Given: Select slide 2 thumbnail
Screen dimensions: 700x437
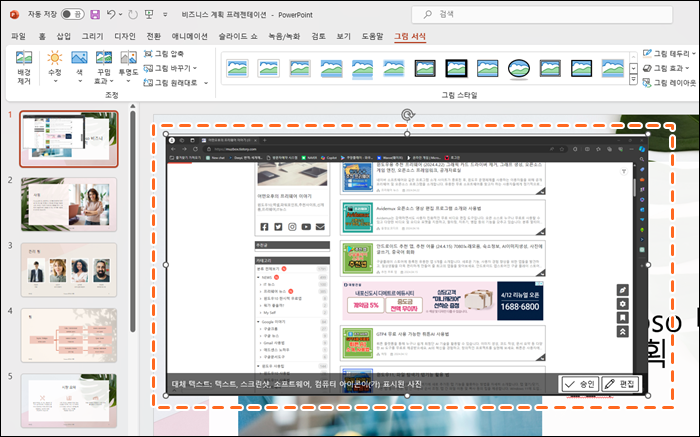Looking at the screenshot, I should (x=69, y=204).
